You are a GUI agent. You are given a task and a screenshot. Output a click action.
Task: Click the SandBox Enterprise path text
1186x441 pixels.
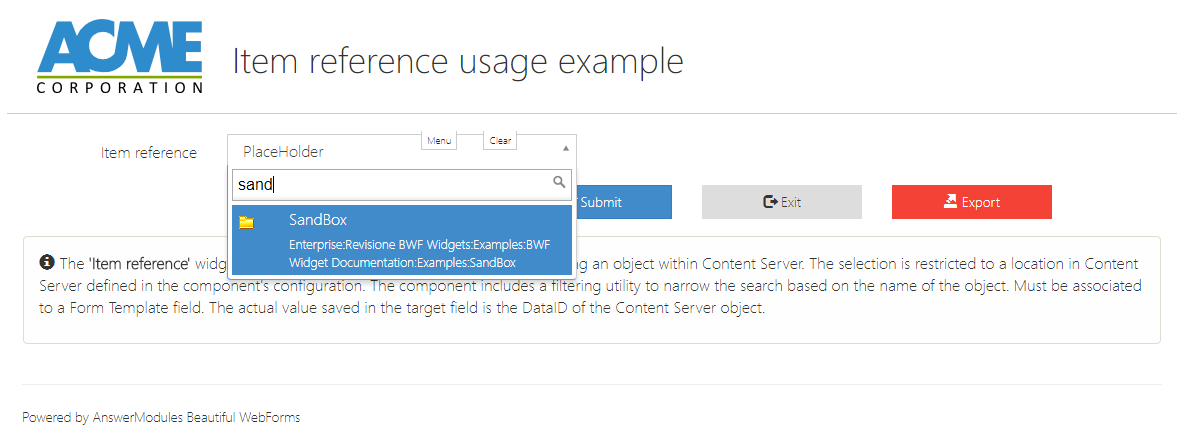point(419,254)
